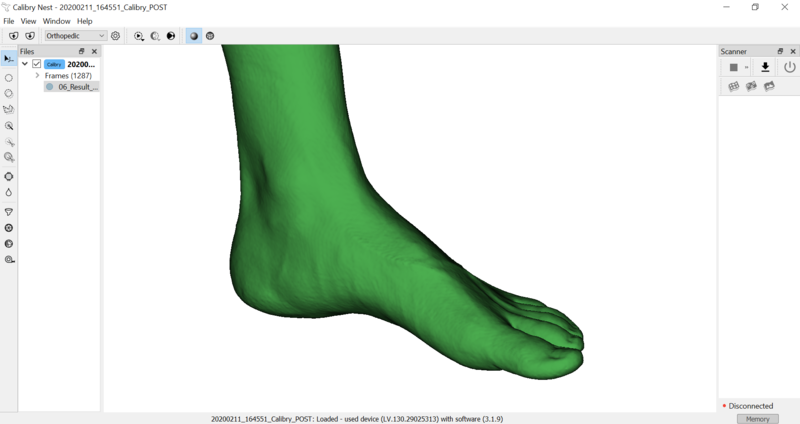Undock the Scanner panel with float button

coord(780,51)
